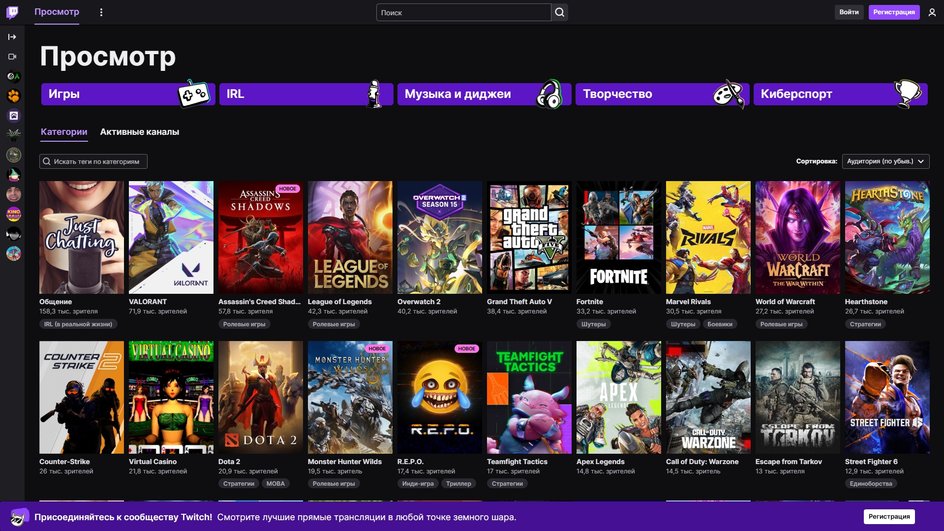Focus the Поиск search field
The width and height of the screenshot is (944, 531).
tap(464, 12)
